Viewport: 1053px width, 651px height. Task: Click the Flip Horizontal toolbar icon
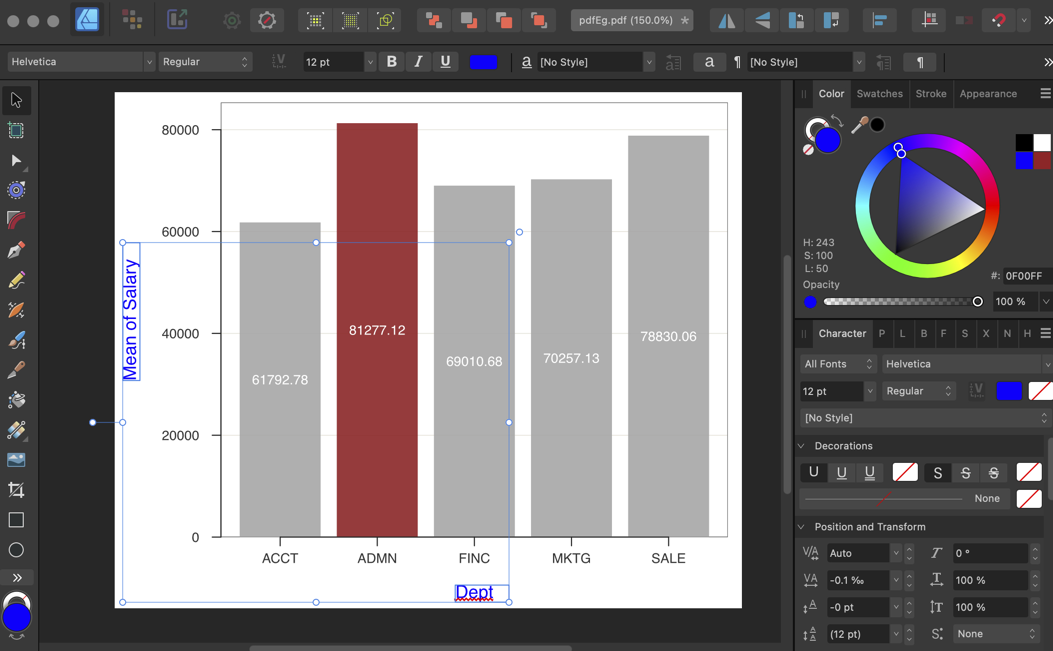coord(727,20)
